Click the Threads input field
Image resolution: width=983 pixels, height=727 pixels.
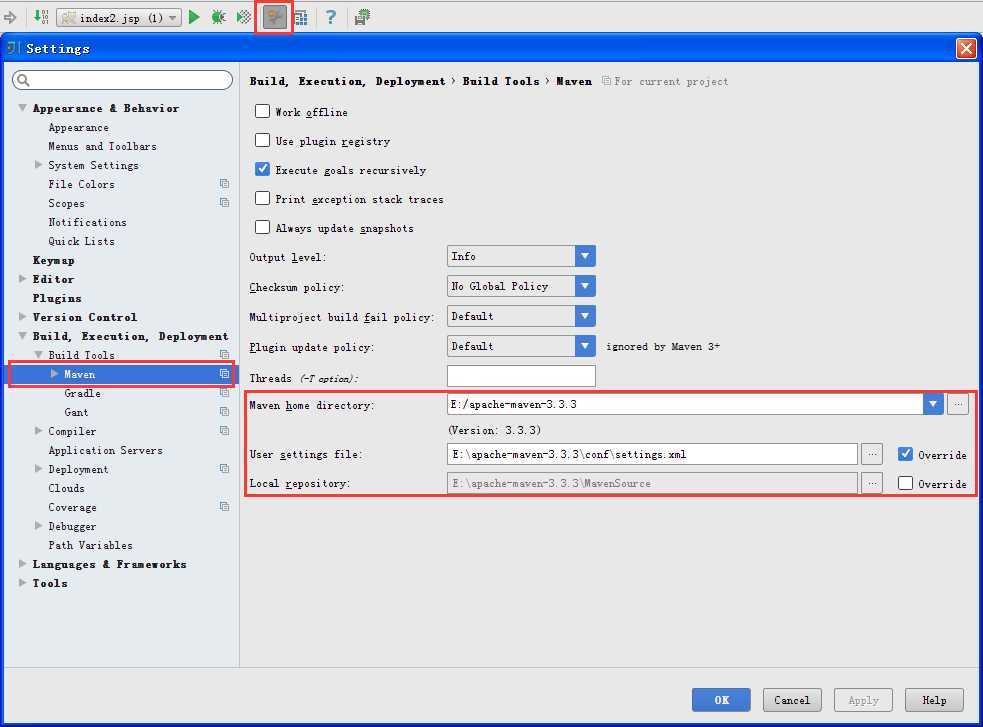point(521,376)
